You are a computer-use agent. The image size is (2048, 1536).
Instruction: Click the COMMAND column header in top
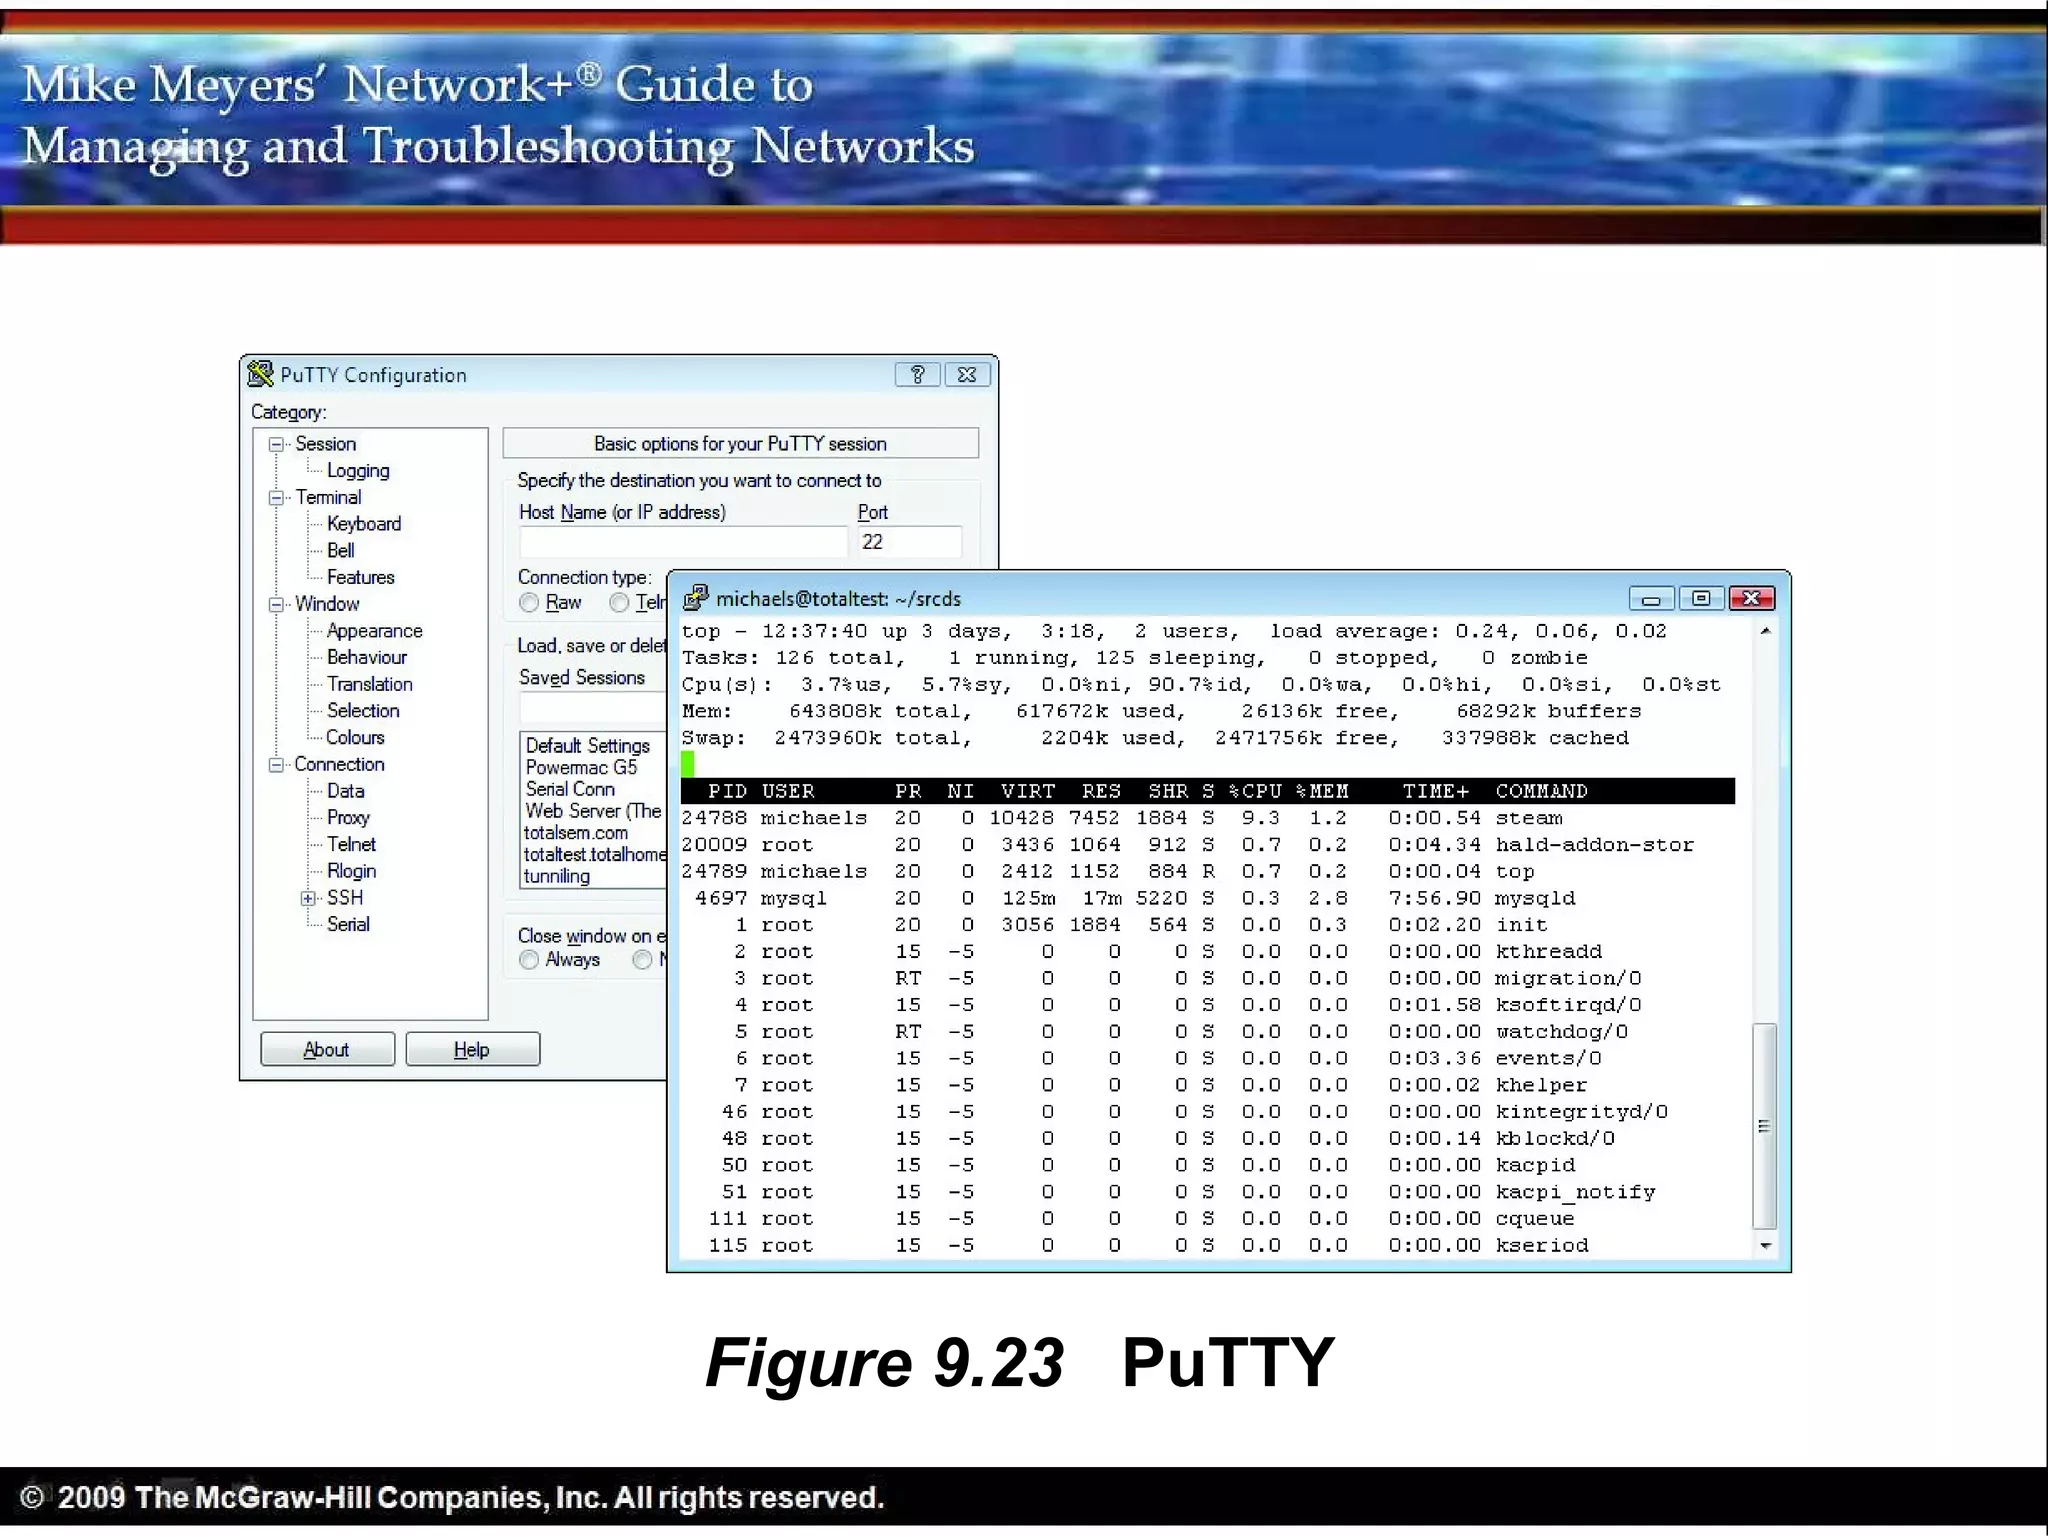[x=1541, y=791]
